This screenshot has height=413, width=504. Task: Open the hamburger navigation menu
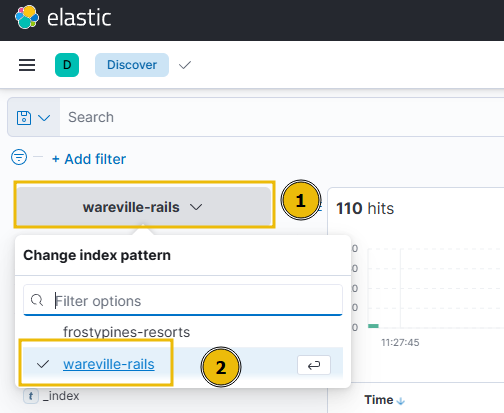[x=27, y=65]
